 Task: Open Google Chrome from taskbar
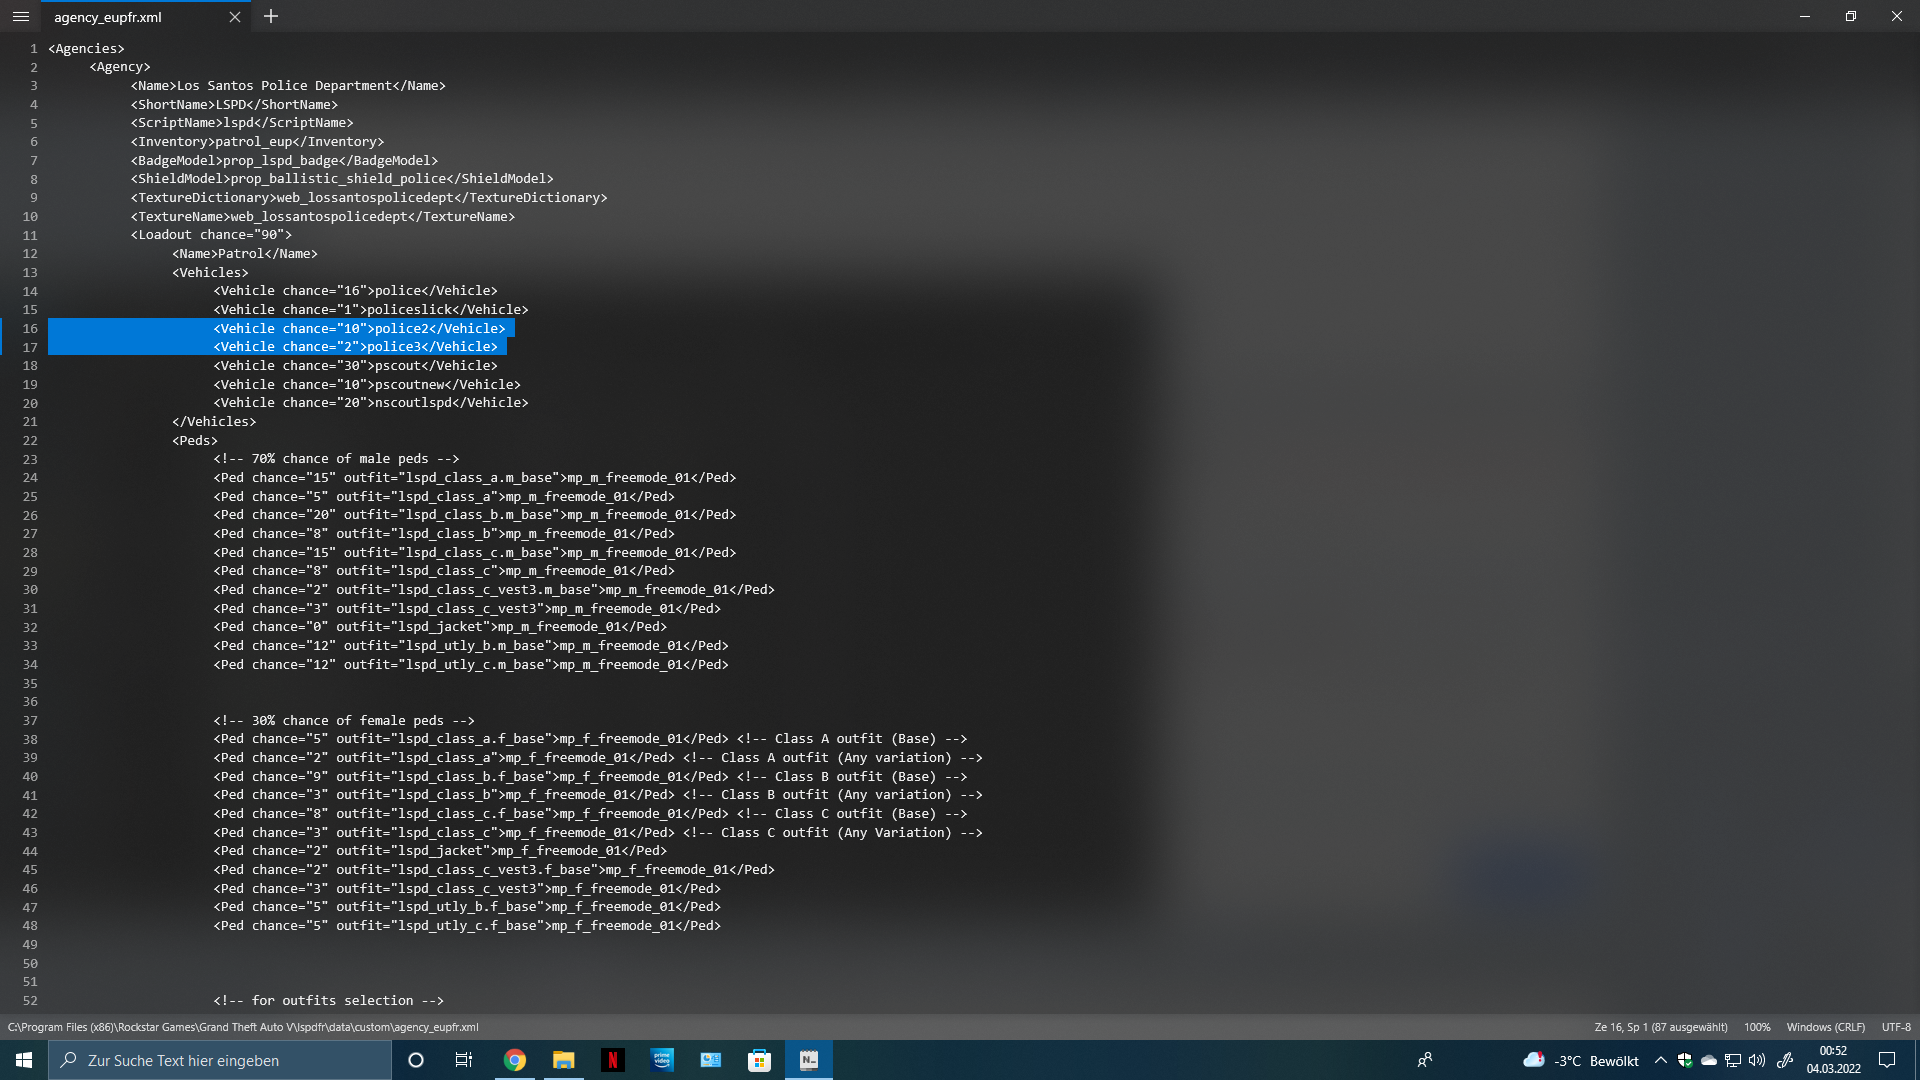tap(515, 1060)
